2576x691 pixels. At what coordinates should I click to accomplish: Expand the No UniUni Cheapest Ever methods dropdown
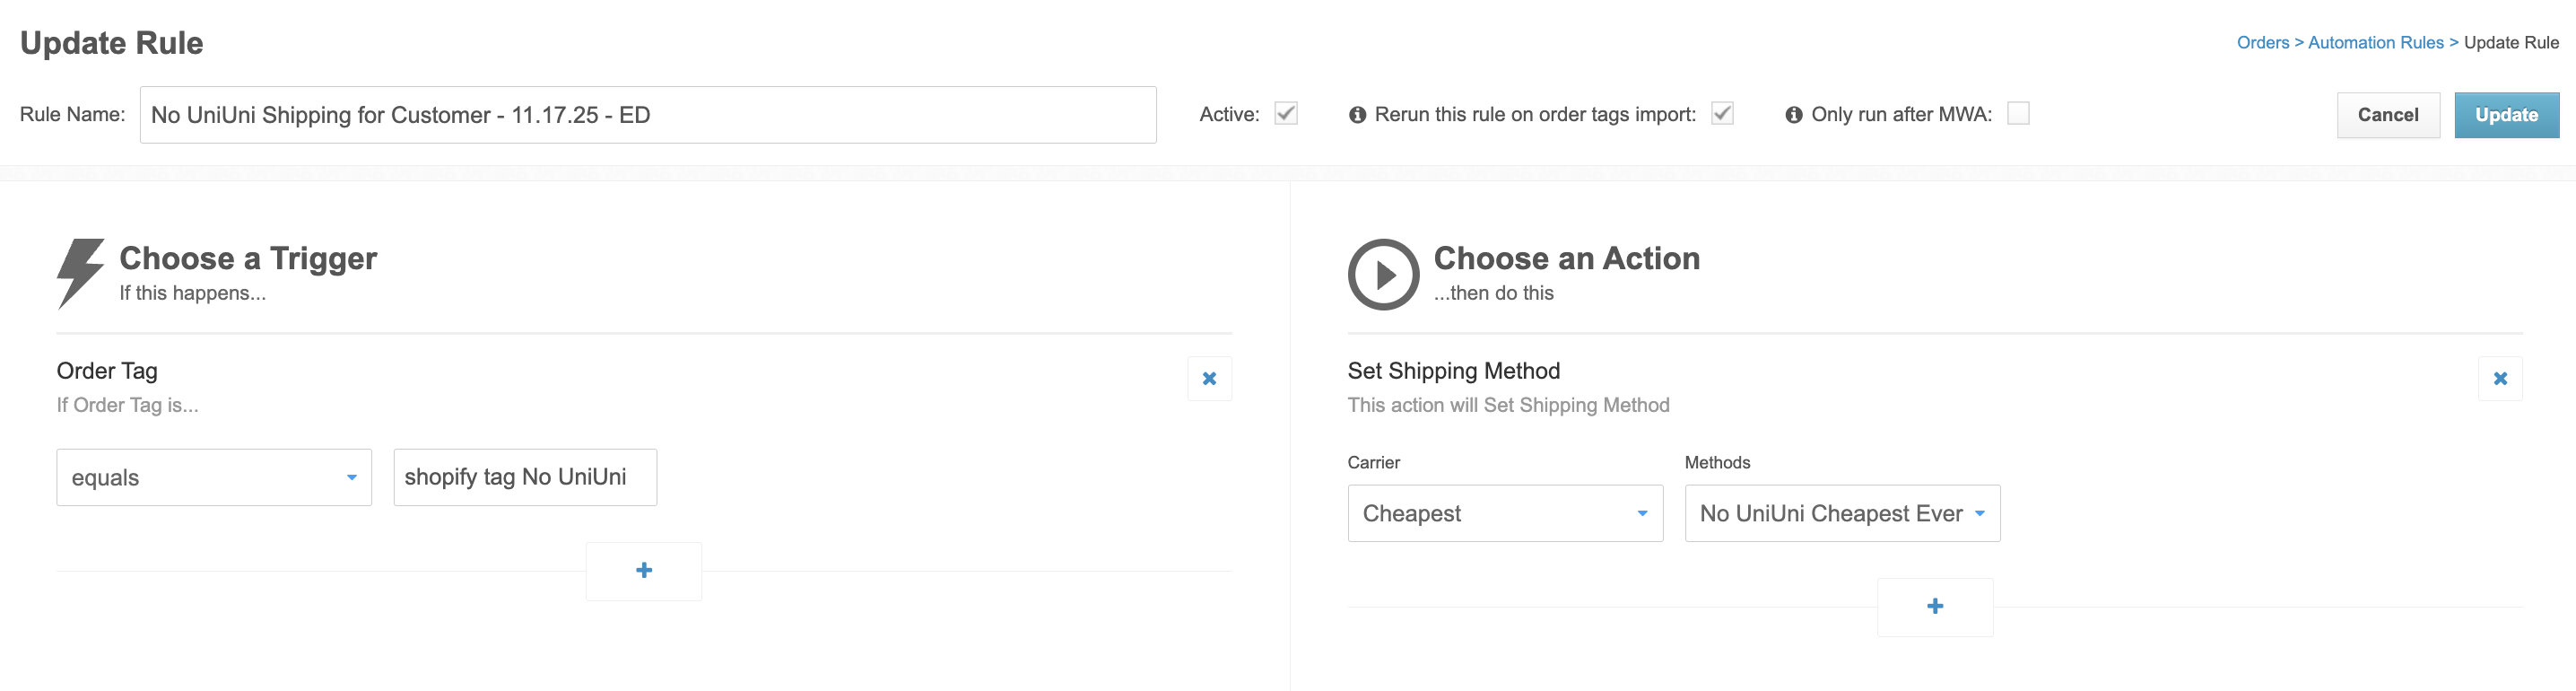coord(1842,513)
